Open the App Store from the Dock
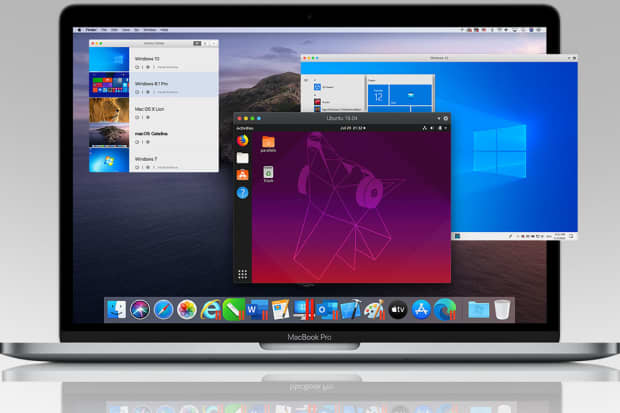Screen dimensions: 620x413 pyautogui.click(x=421, y=310)
